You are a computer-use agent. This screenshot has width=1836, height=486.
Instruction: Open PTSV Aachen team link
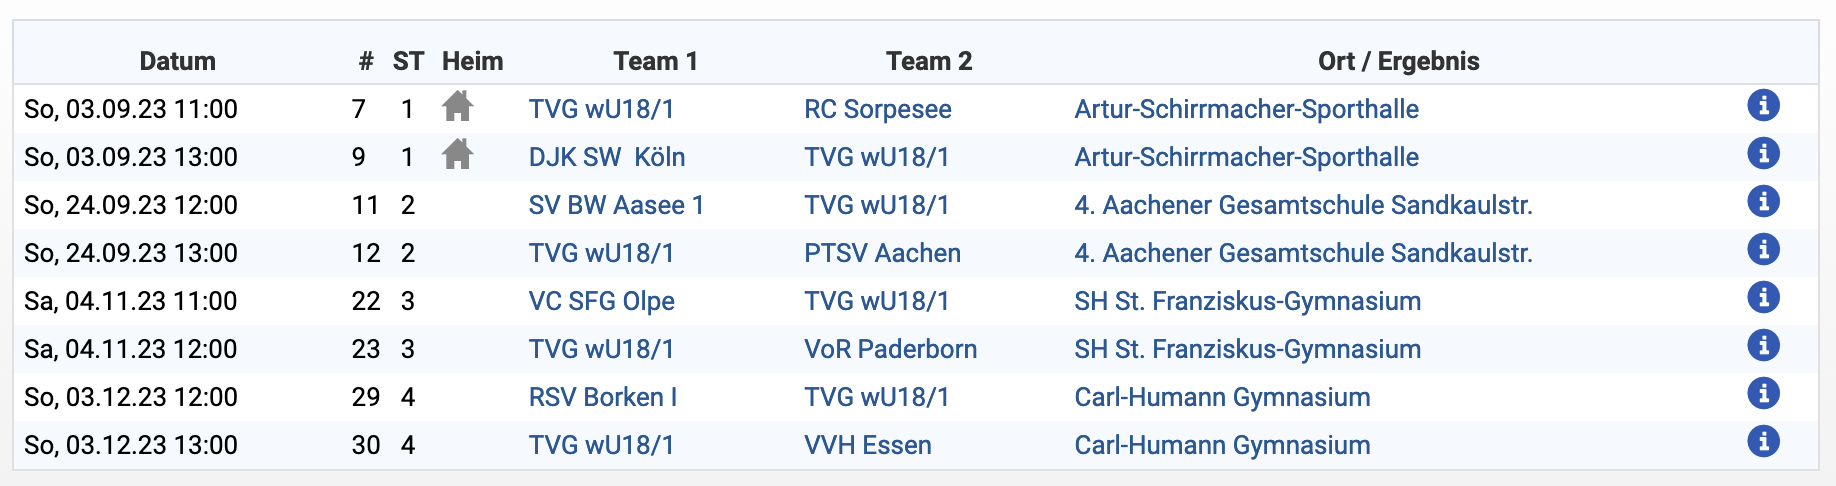(882, 253)
